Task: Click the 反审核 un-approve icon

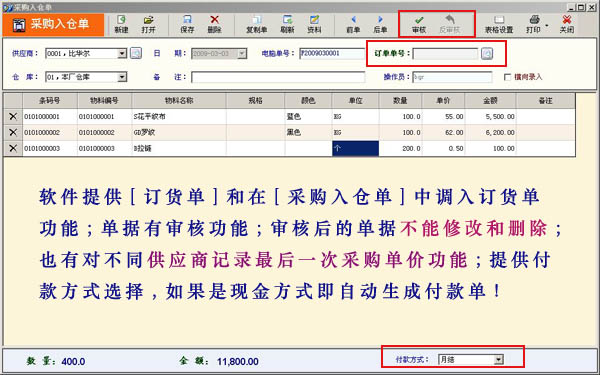Action: pyautogui.click(x=450, y=24)
